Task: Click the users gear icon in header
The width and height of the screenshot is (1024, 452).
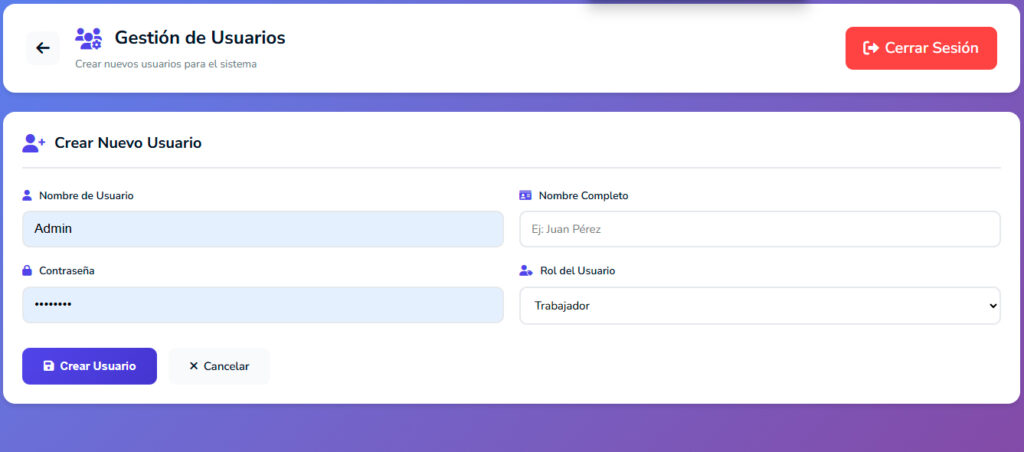Action: tap(88, 39)
